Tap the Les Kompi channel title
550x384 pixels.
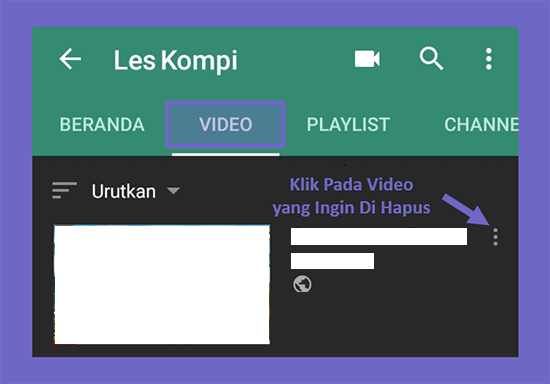176,61
